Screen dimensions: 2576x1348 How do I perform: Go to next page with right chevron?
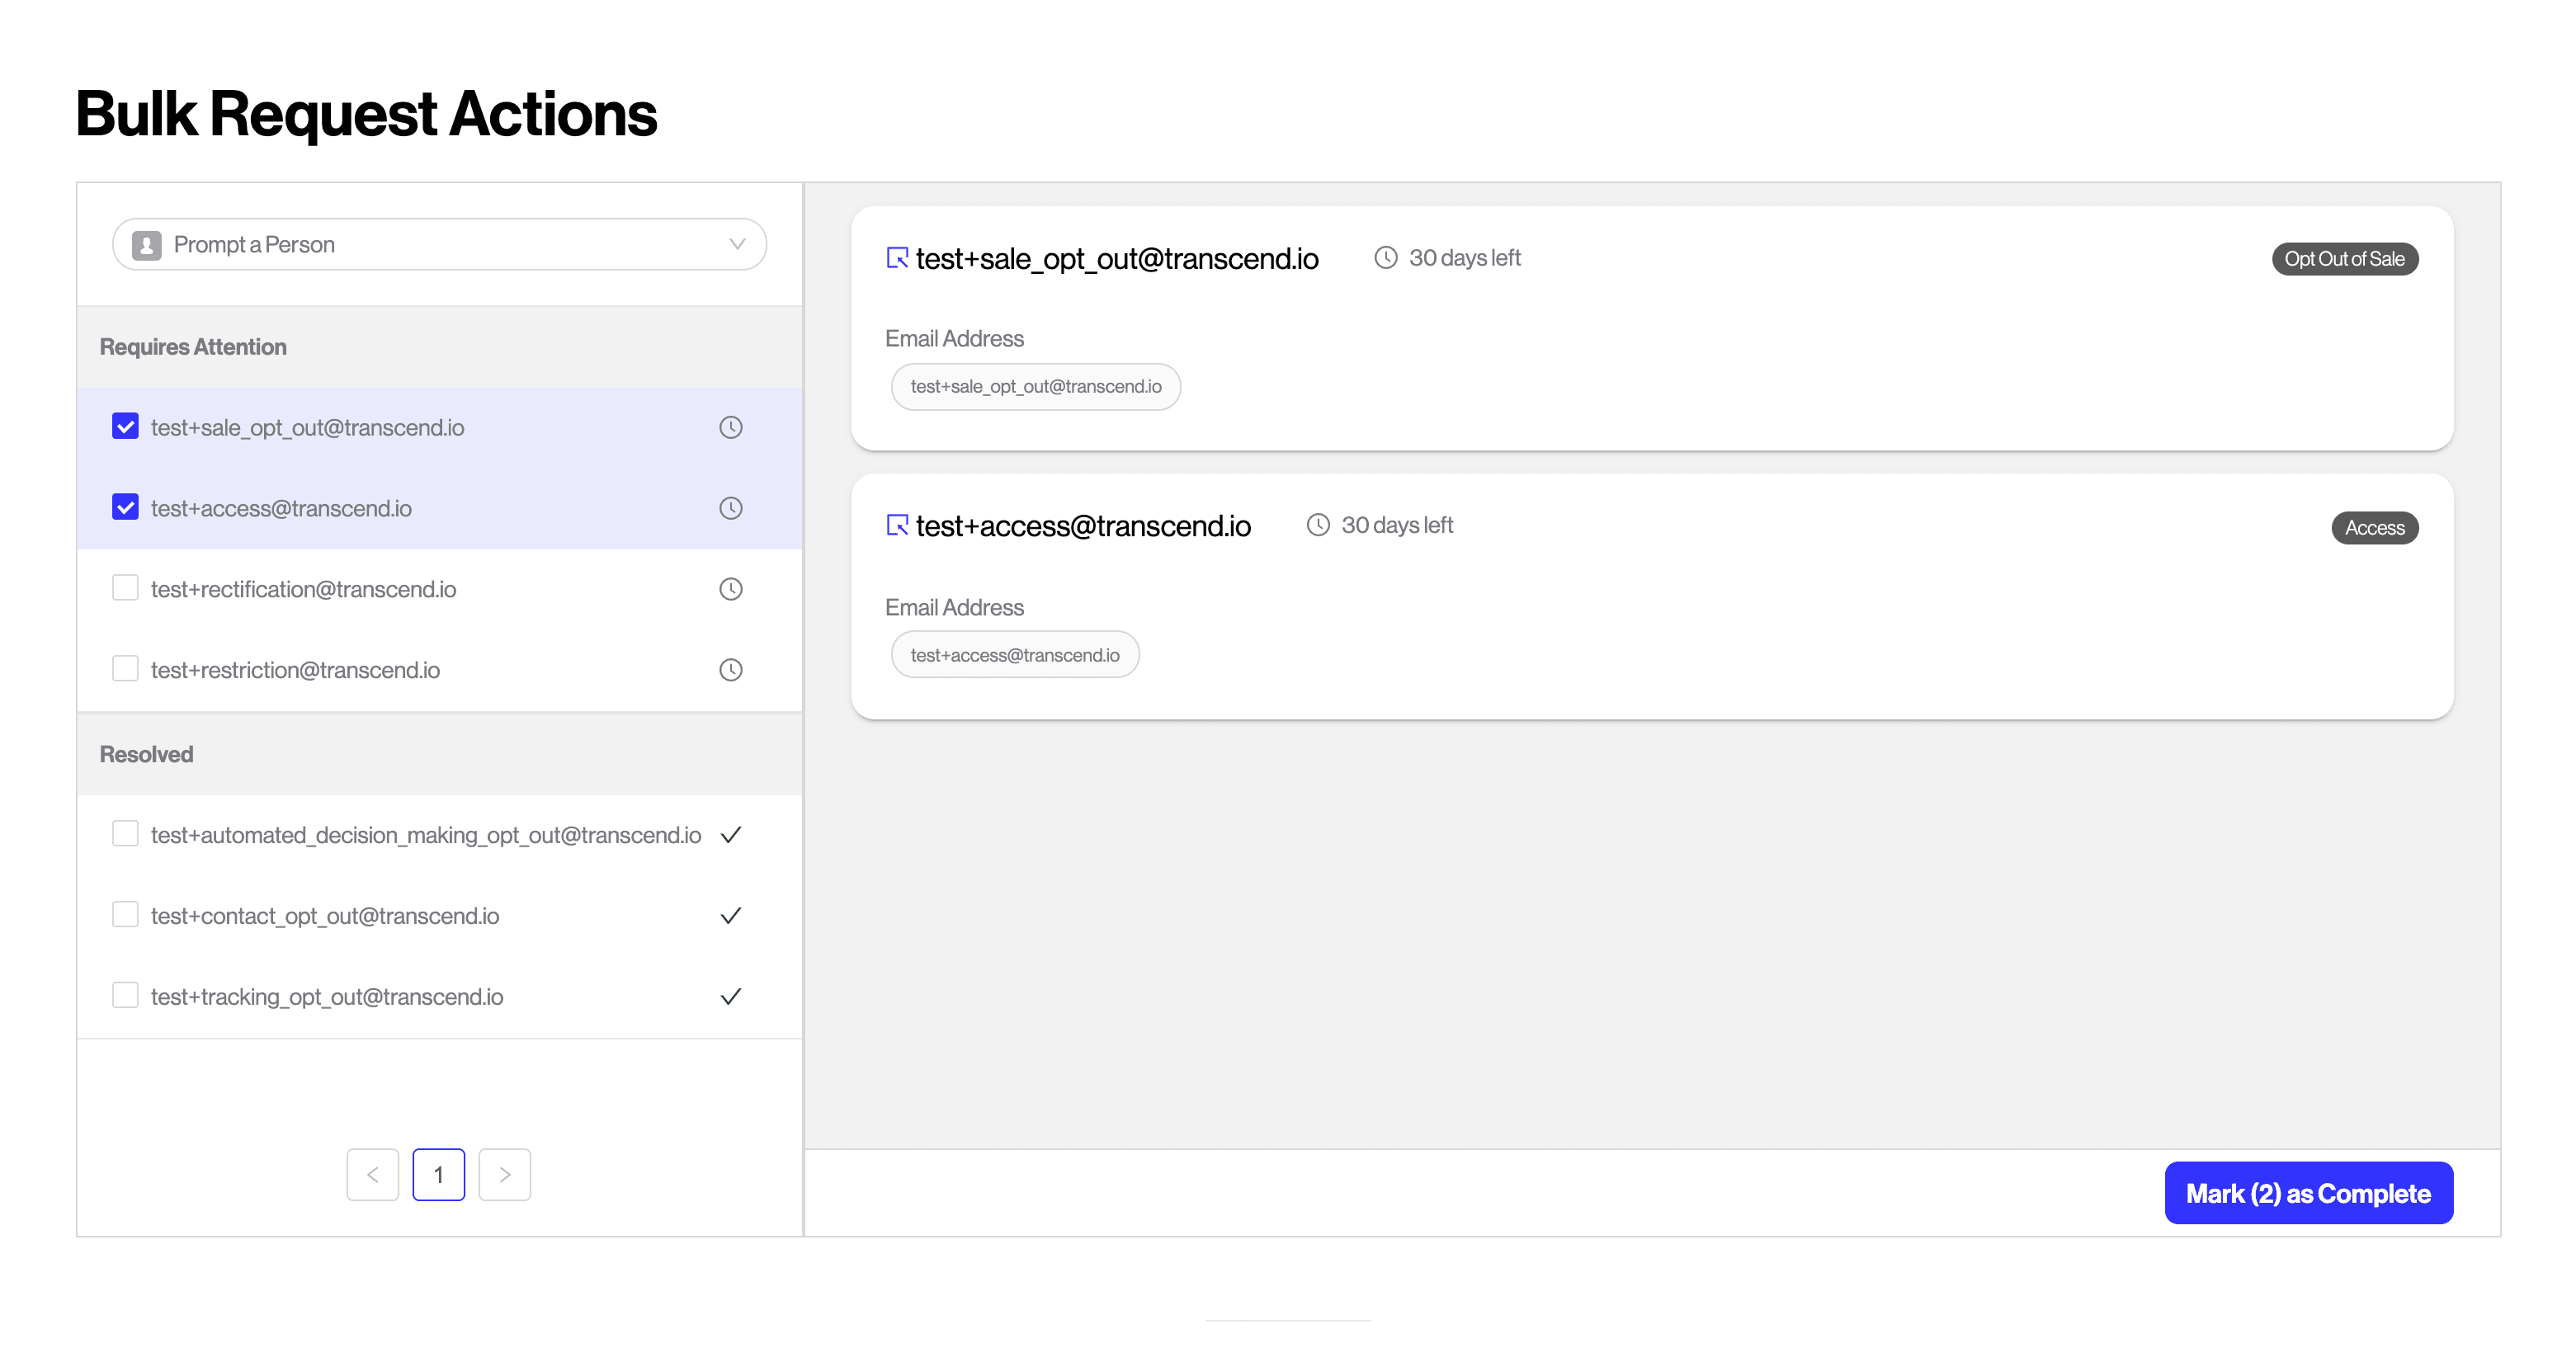tap(505, 1174)
